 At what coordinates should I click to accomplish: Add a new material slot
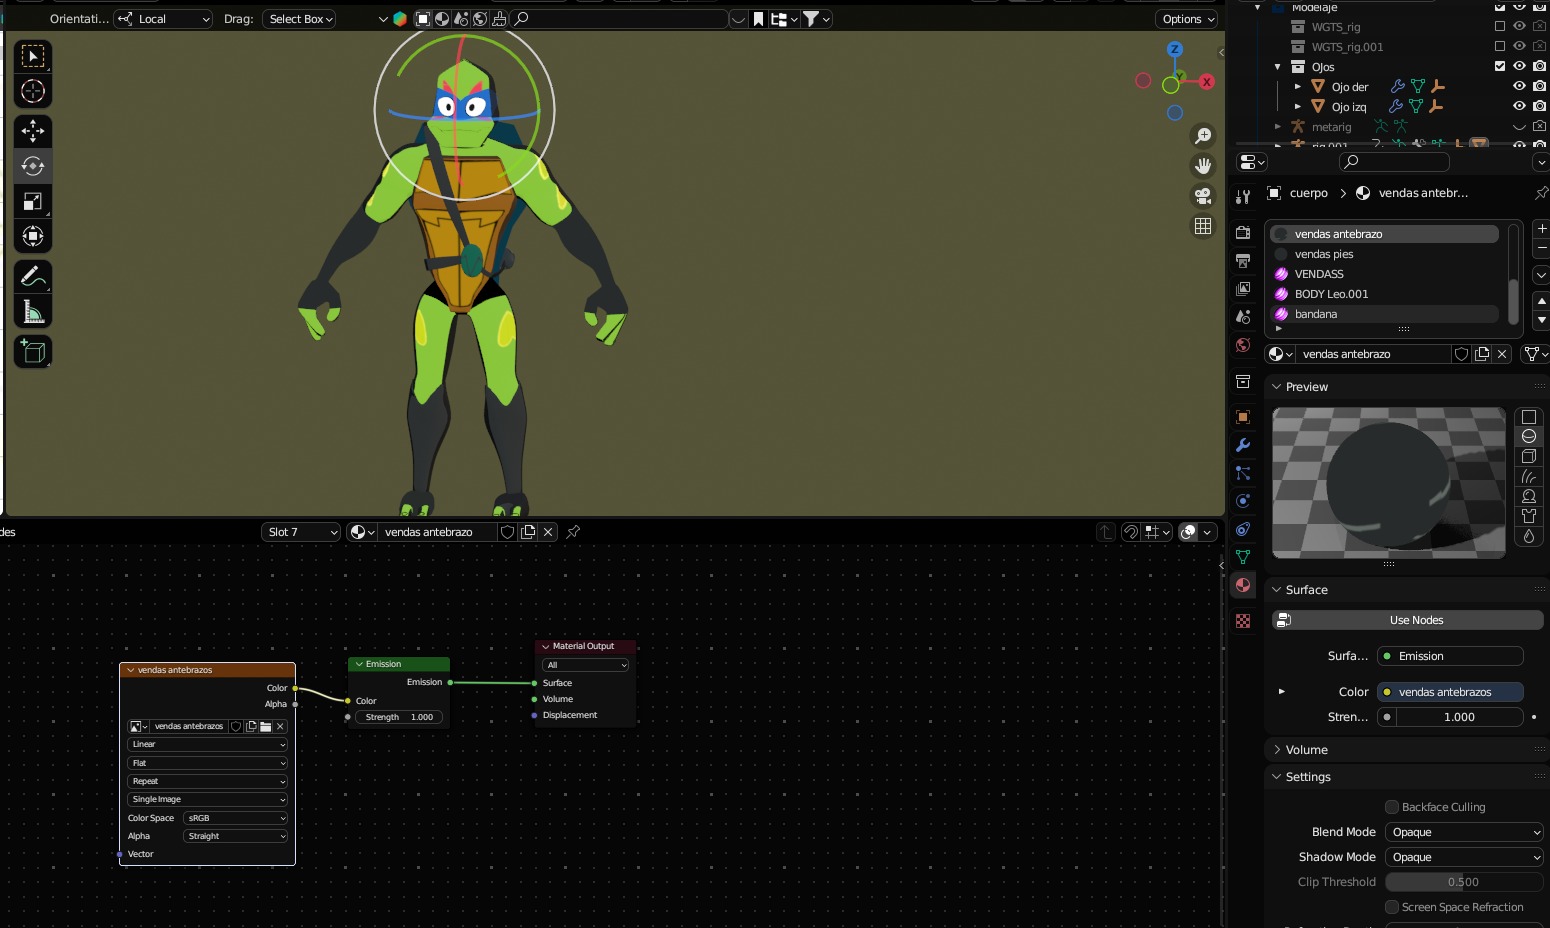click(1541, 229)
